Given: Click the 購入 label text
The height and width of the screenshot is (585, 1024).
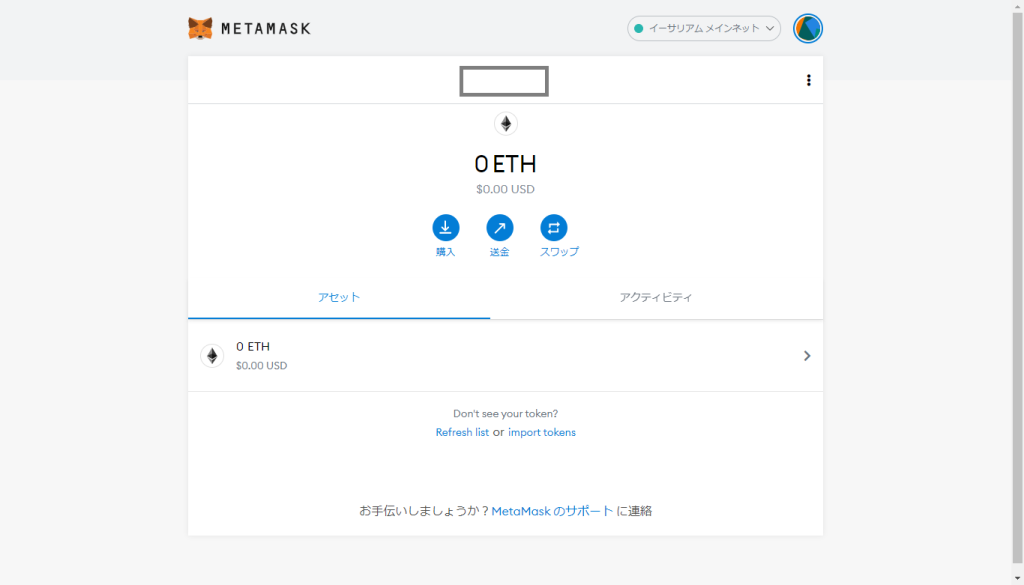Looking at the screenshot, I should click(x=445, y=252).
